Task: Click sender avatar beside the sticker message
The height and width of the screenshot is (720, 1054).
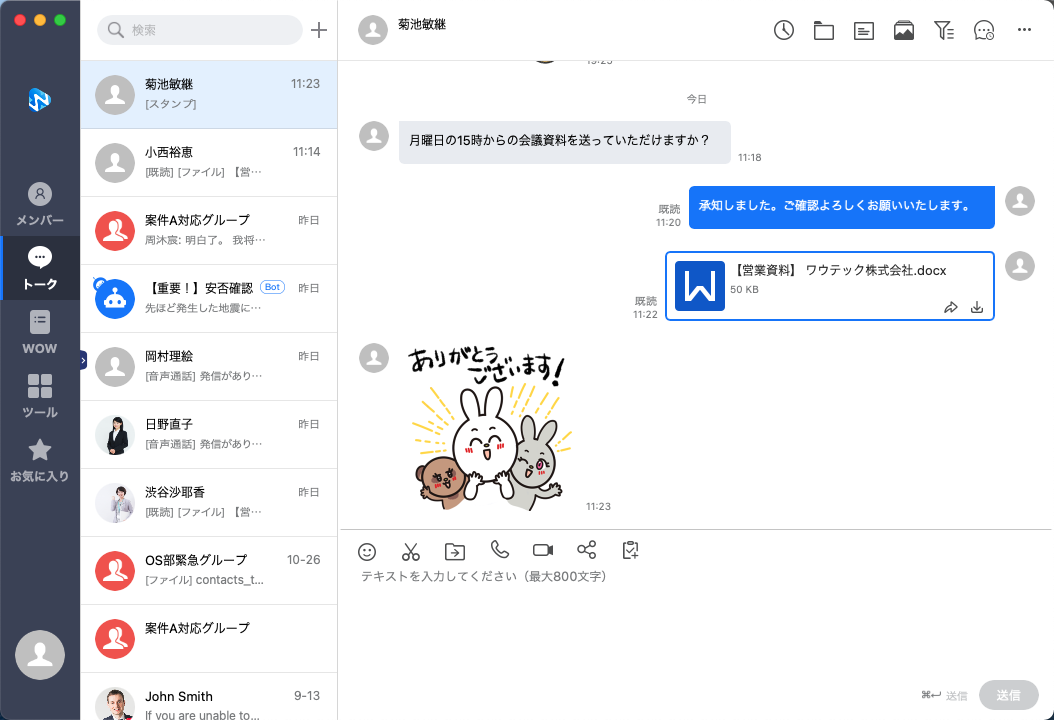Action: [x=374, y=358]
